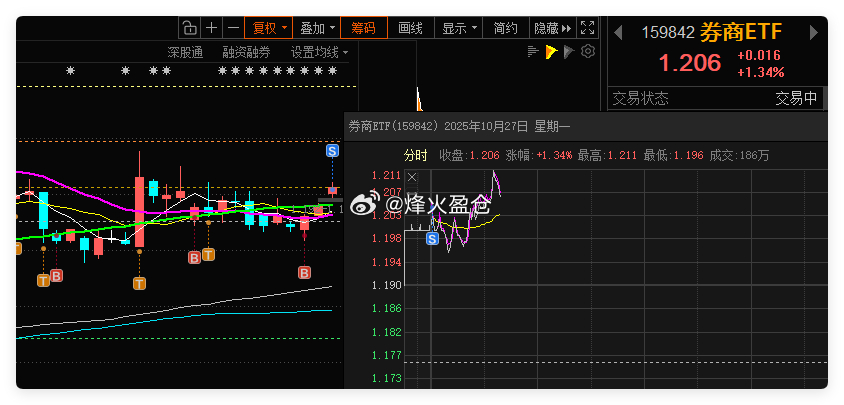
Task: Expand hidden panel via 隐藏 arrows
Action: pos(553,27)
